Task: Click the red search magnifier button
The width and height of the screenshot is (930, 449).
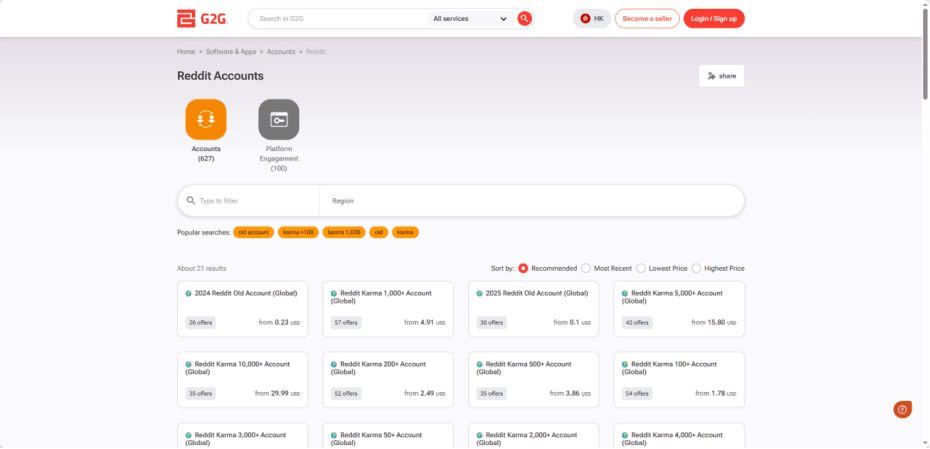Action: (524, 18)
